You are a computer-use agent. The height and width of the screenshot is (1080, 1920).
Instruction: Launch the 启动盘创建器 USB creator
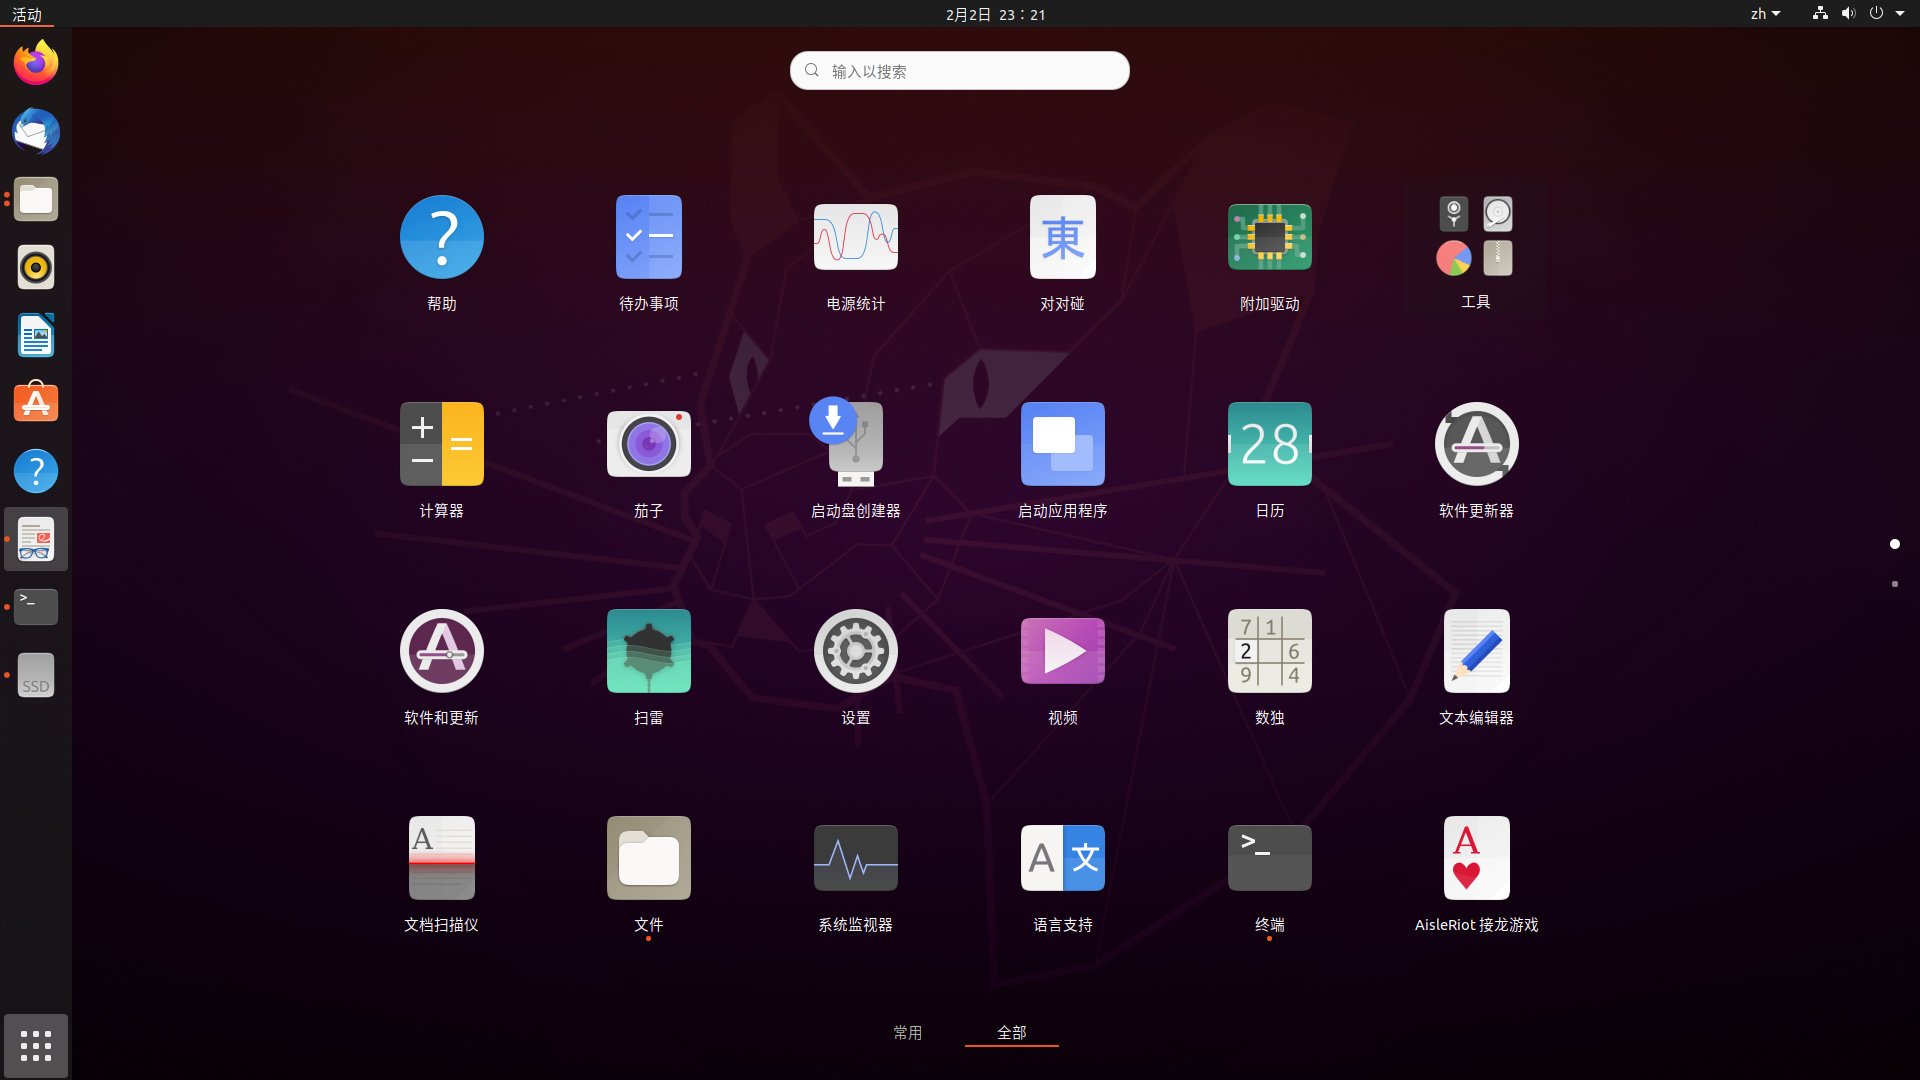point(855,445)
